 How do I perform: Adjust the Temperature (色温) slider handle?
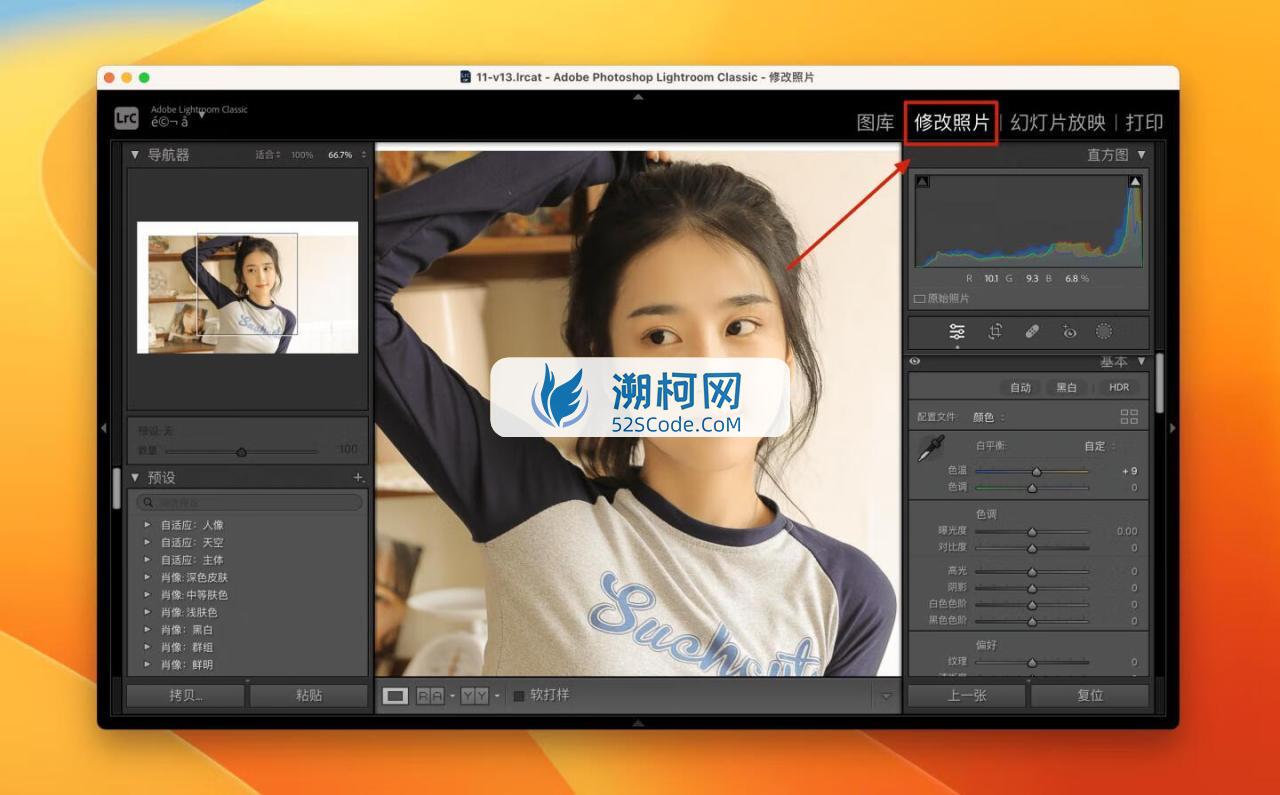[x=1036, y=471]
